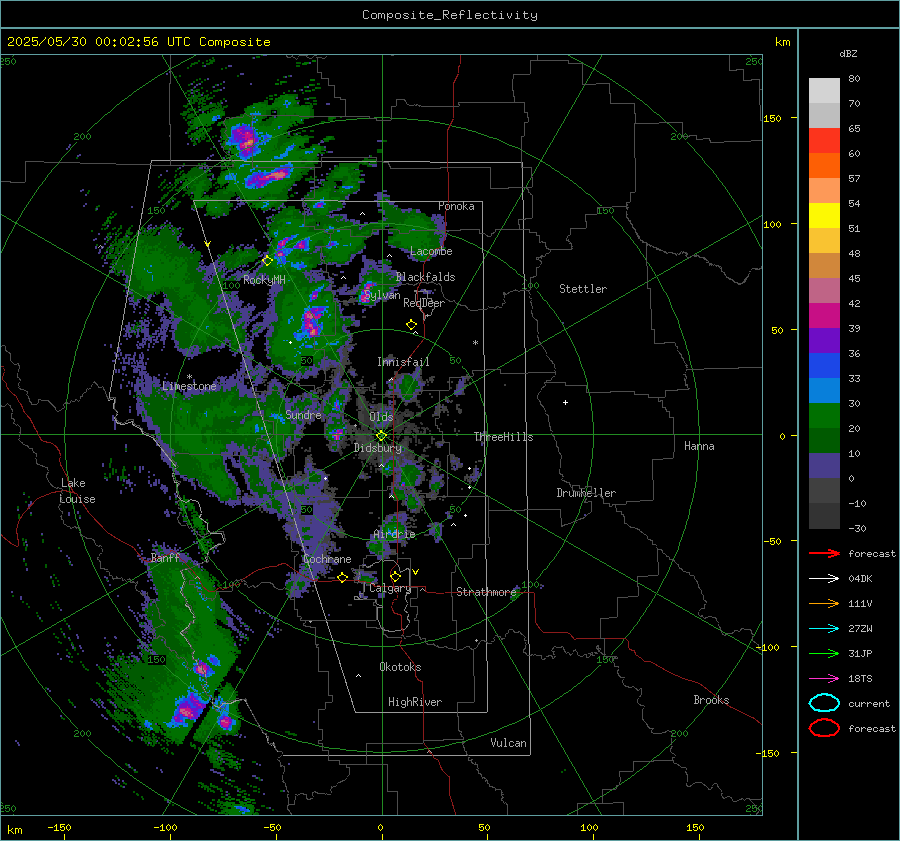900x841 pixels.
Task: Click the Brooks label
Action: pos(711,700)
